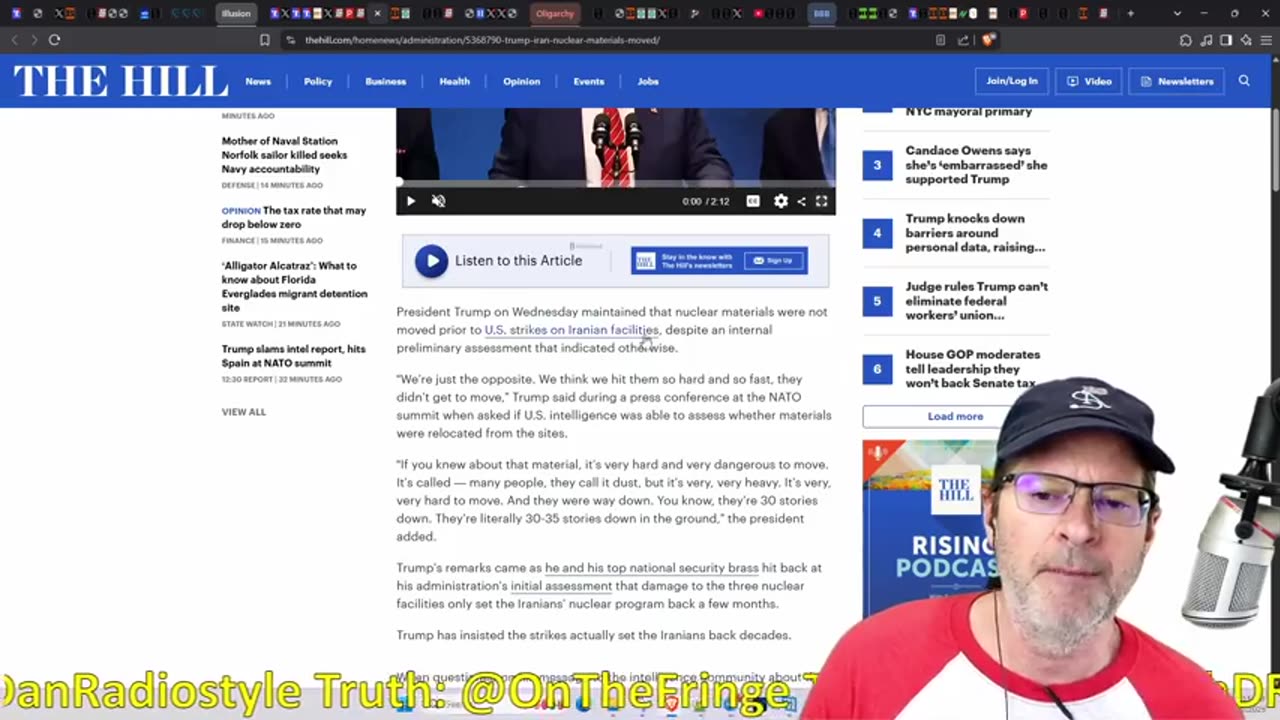The image size is (1280, 720).
Task: Open the tab search dropdown arrow
Action: pos(1177,14)
